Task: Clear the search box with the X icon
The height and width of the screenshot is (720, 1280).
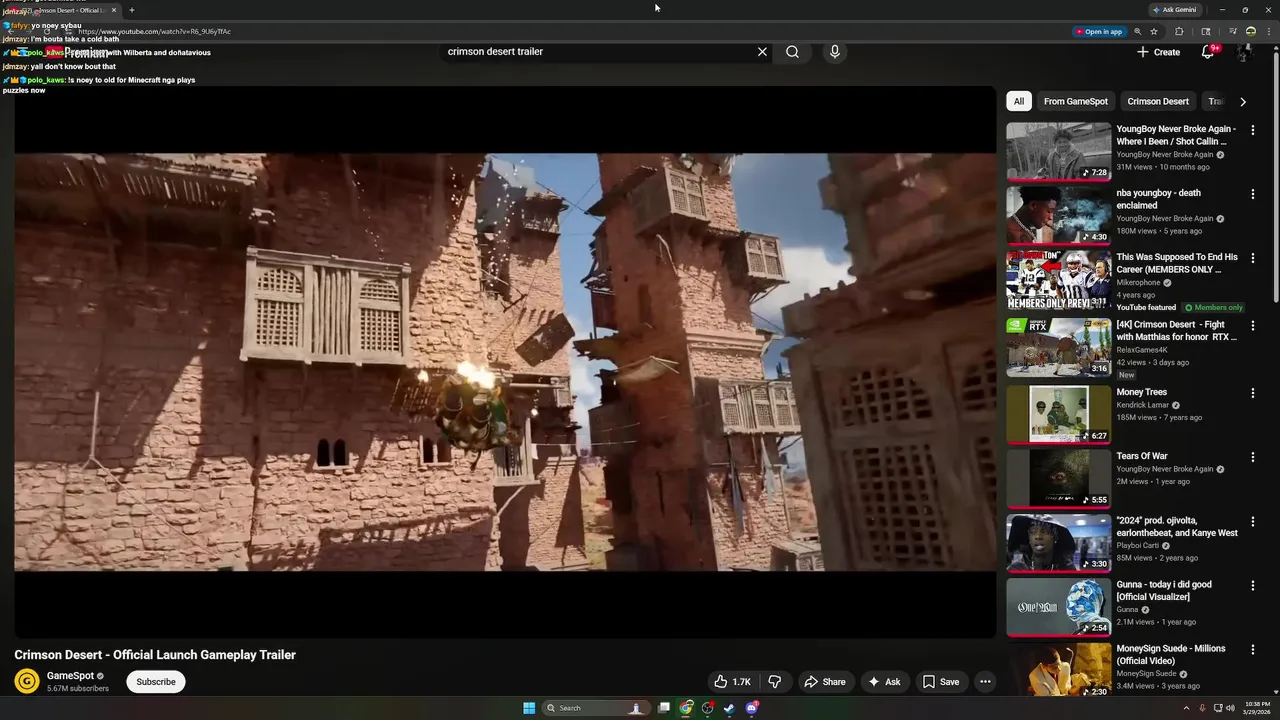Action: tap(762, 52)
